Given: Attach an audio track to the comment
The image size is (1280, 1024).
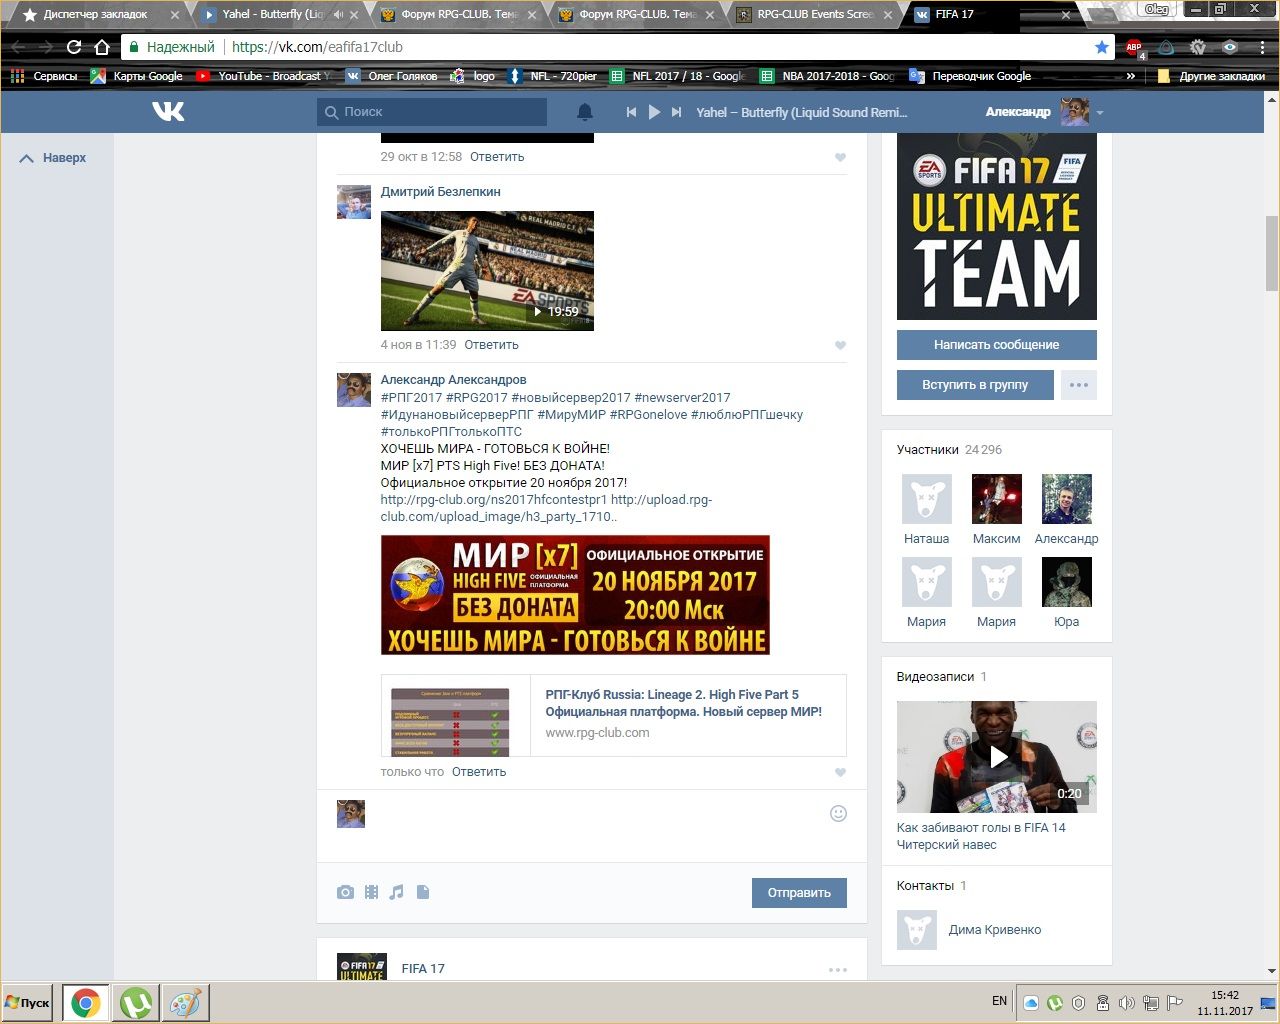Looking at the screenshot, I should [397, 892].
